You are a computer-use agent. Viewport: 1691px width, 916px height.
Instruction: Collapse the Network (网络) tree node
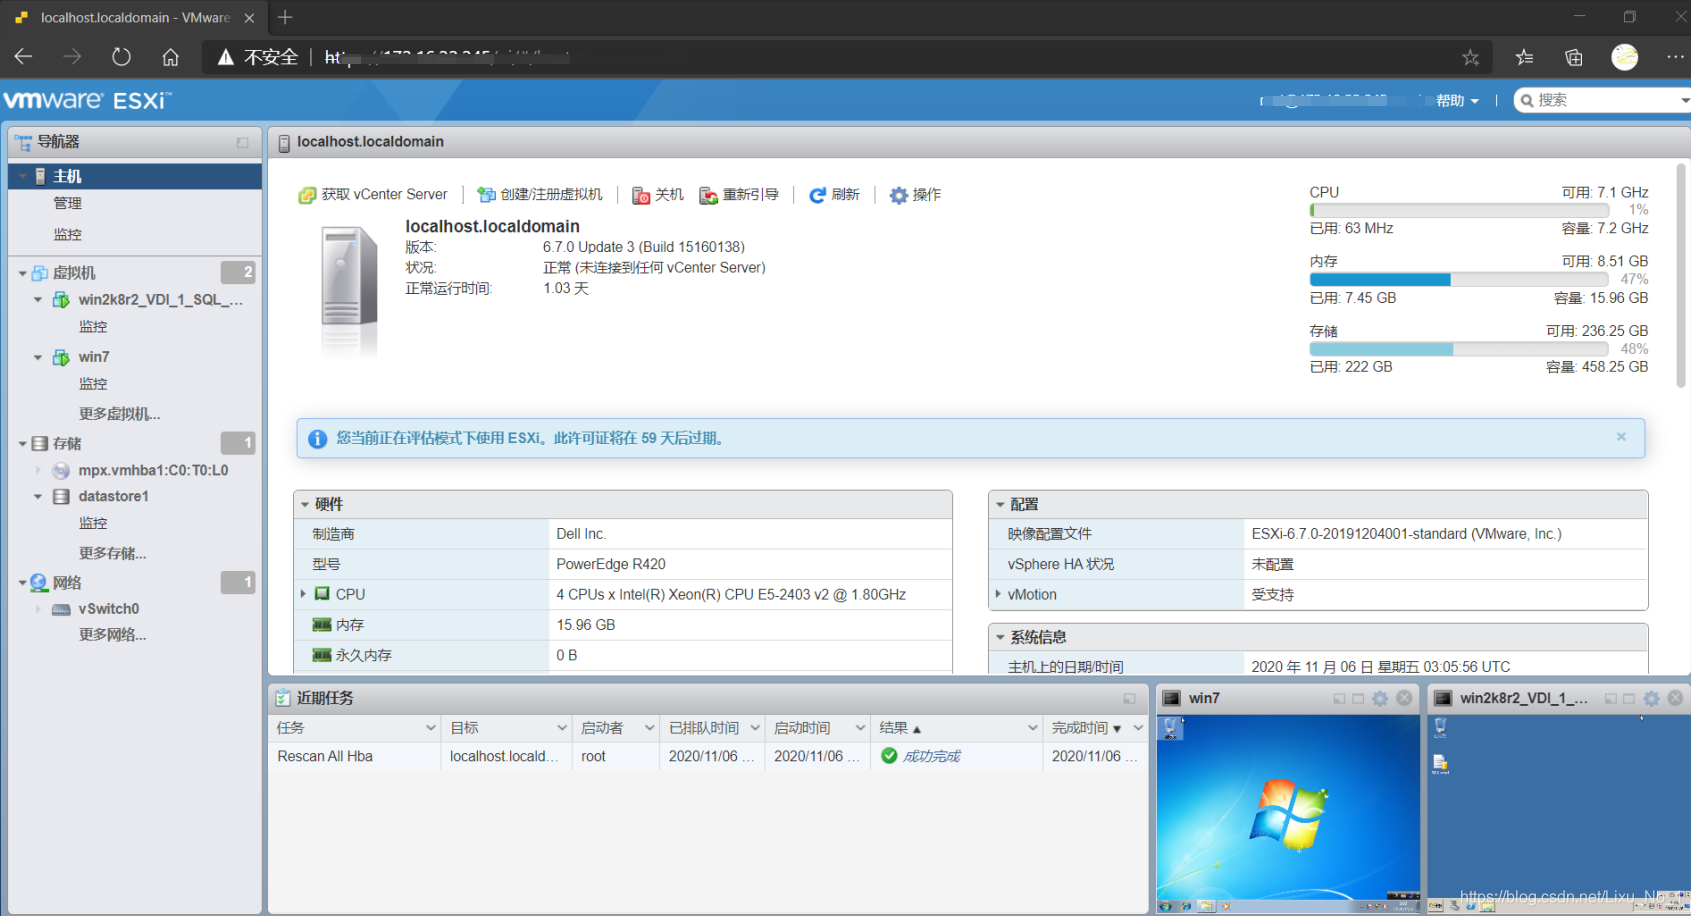[22, 582]
